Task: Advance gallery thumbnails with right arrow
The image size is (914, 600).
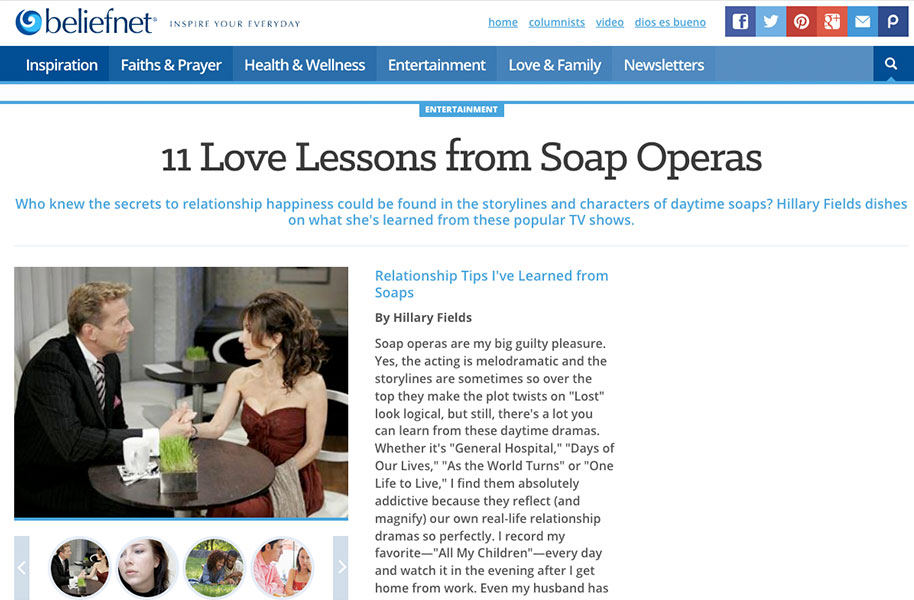Action: (341, 567)
